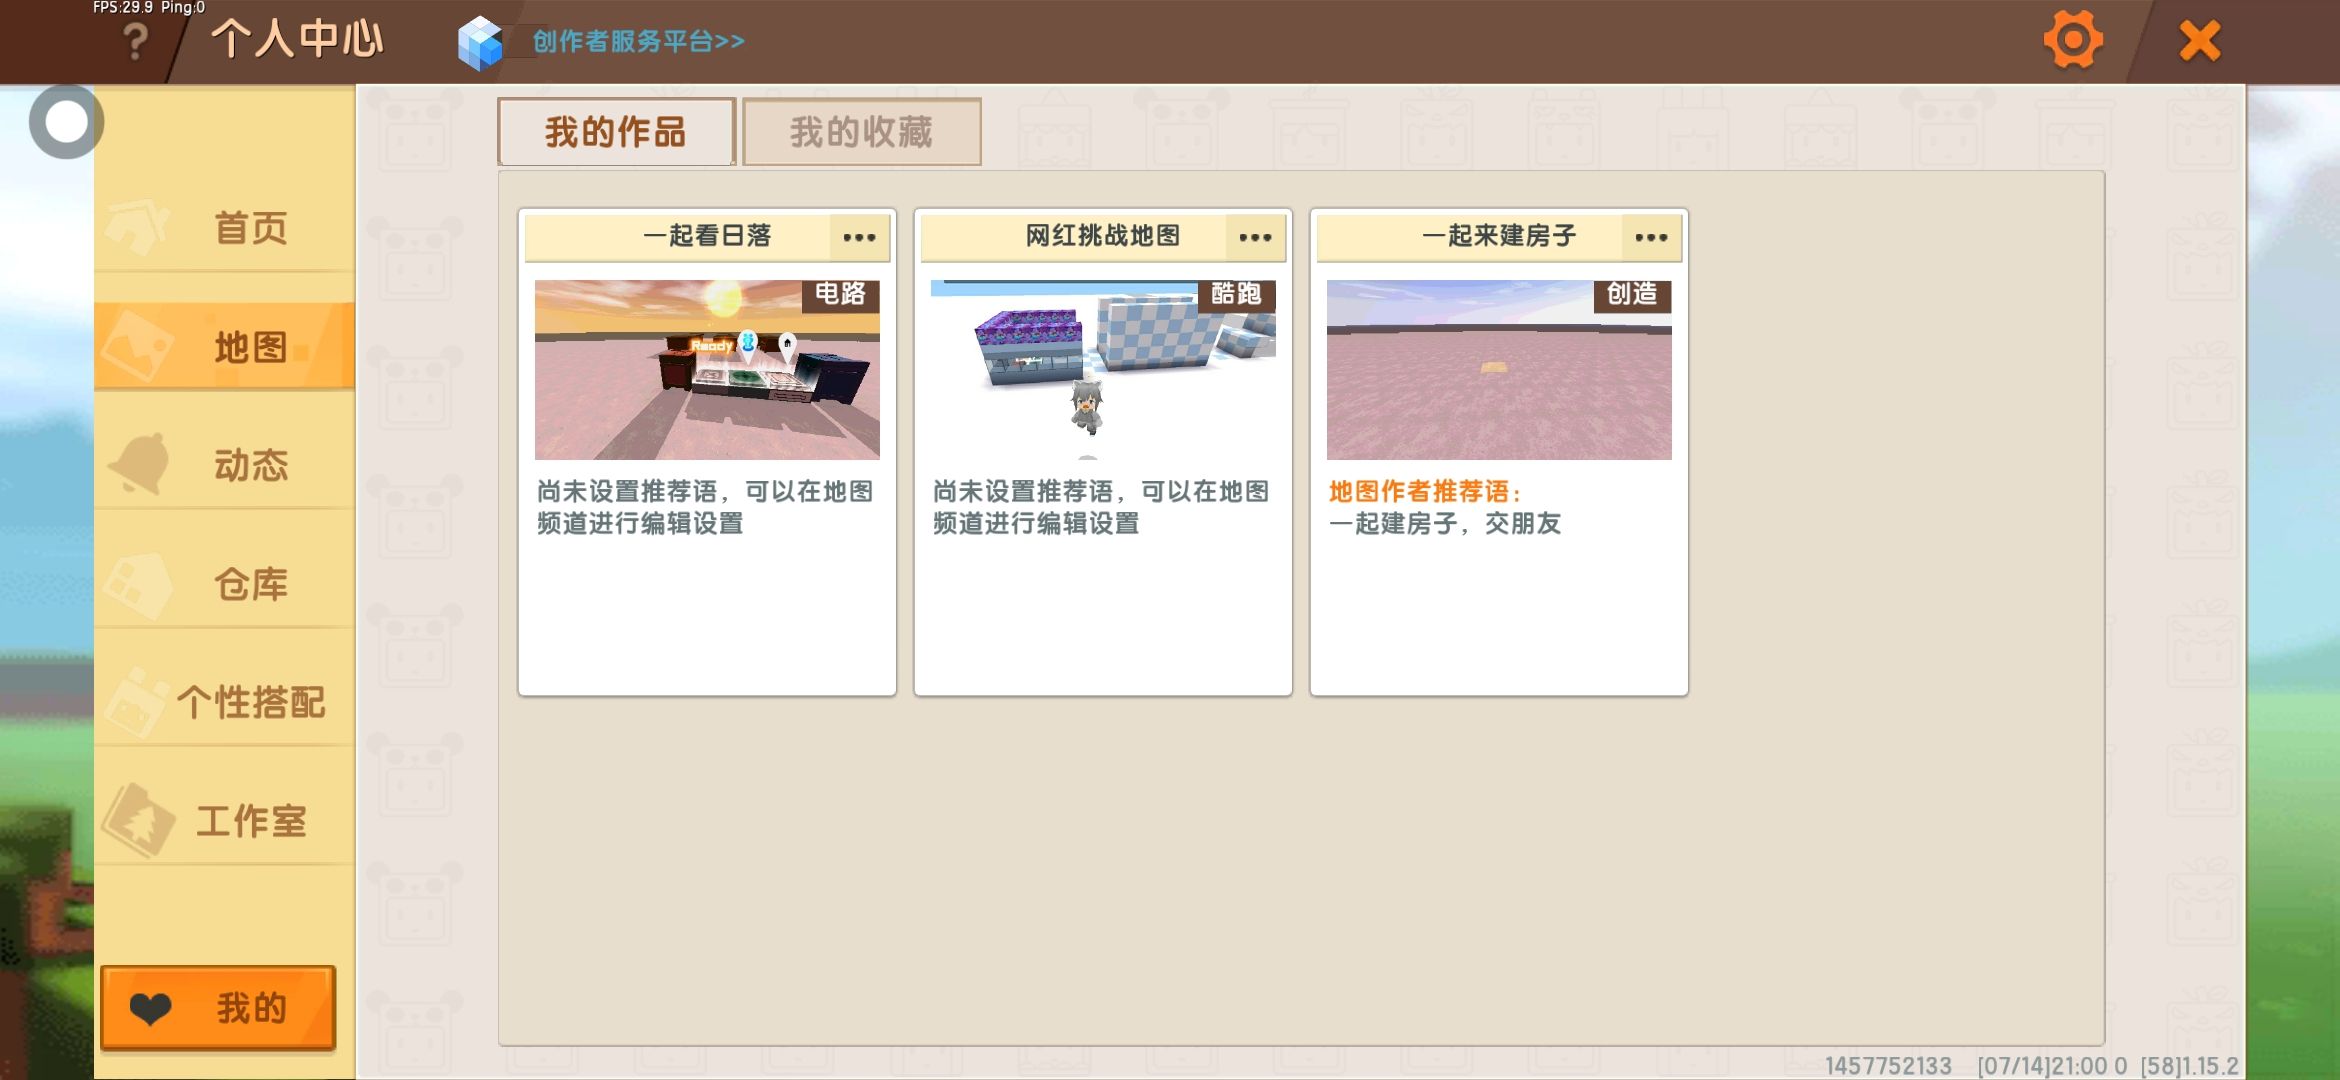Select 地图 map menu item
This screenshot has height=1080, width=2340.
[x=226, y=347]
